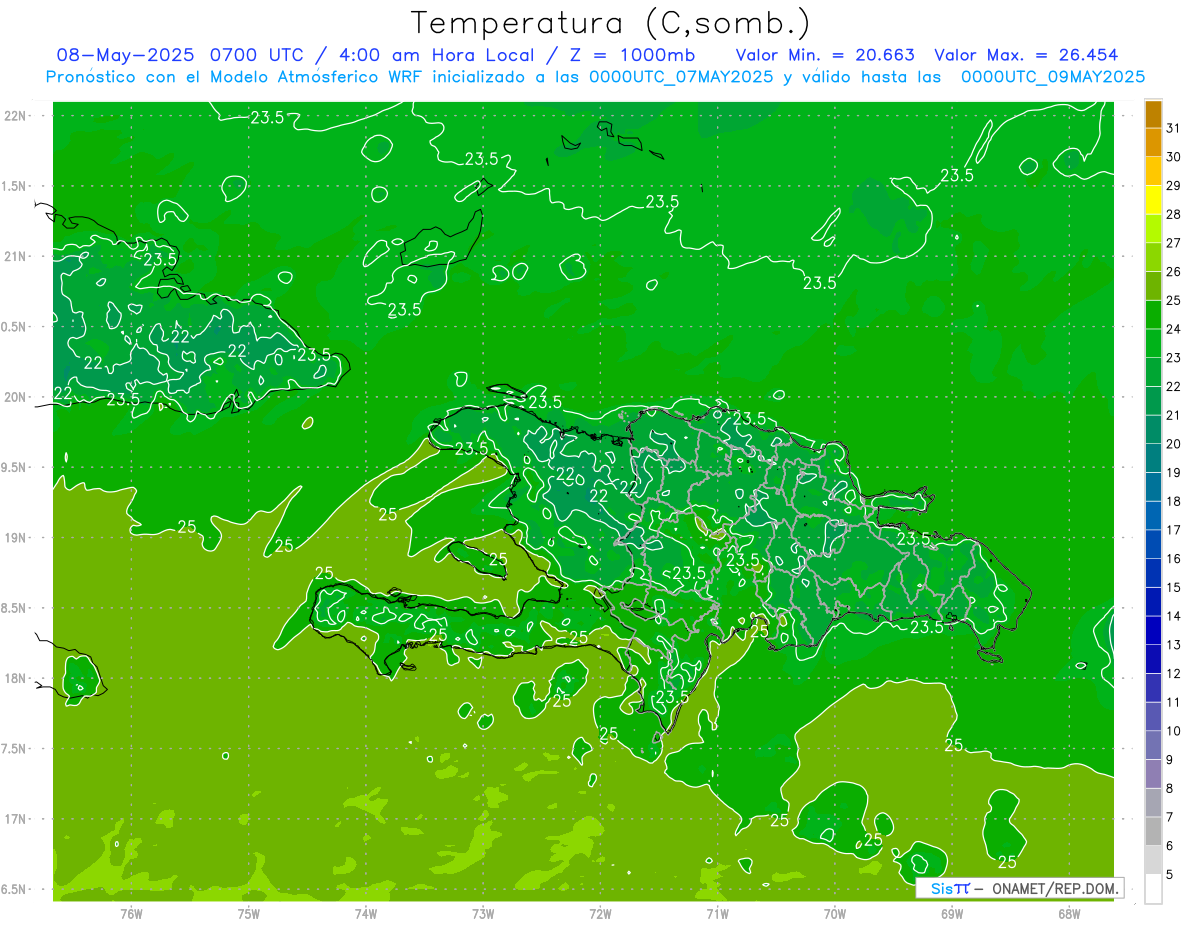Click the "70W" longitude axis label
Screen dimensions: 1200x927
[x=835, y=913]
